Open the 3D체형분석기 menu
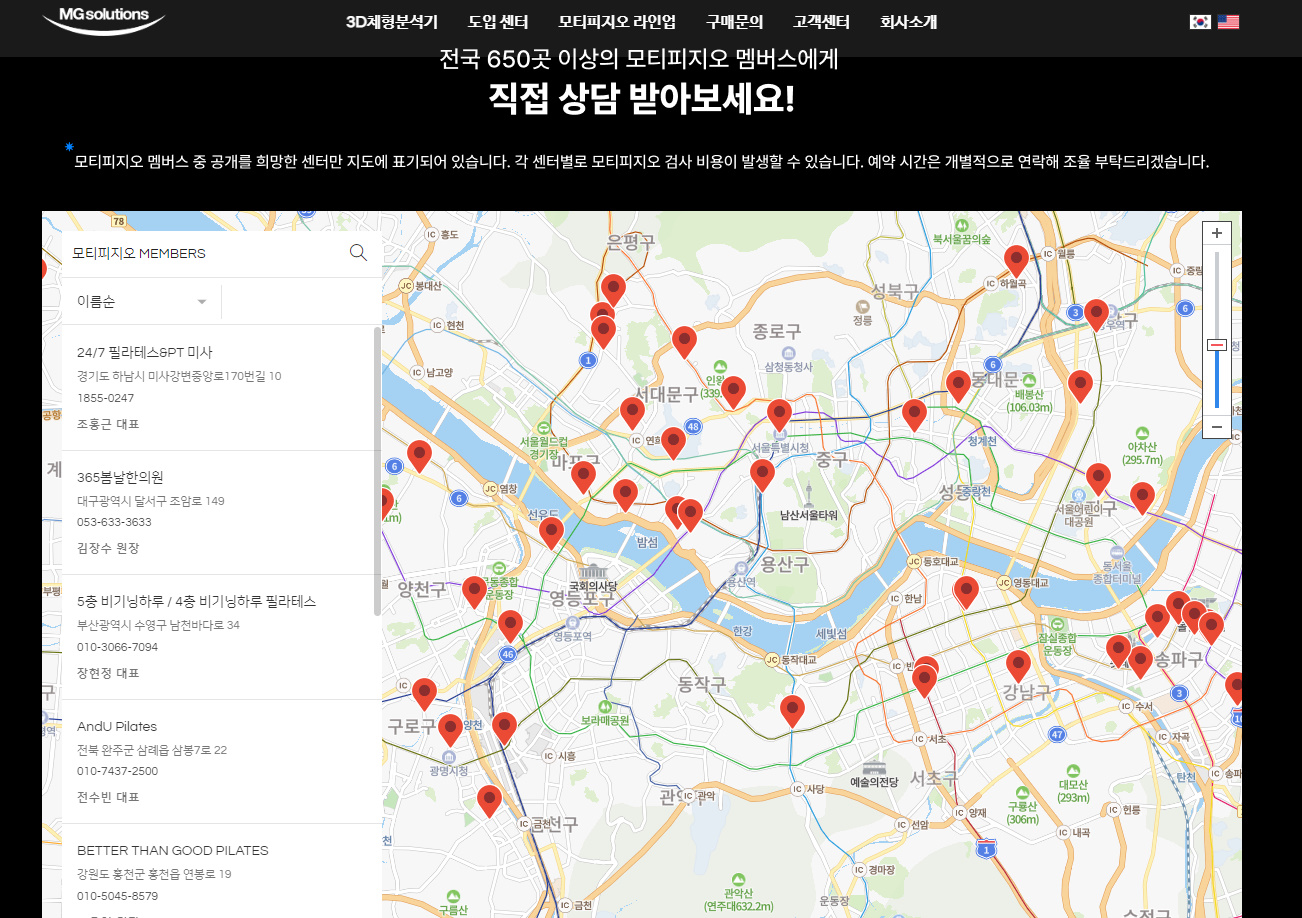This screenshot has height=918, width=1302. tap(392, 22)
